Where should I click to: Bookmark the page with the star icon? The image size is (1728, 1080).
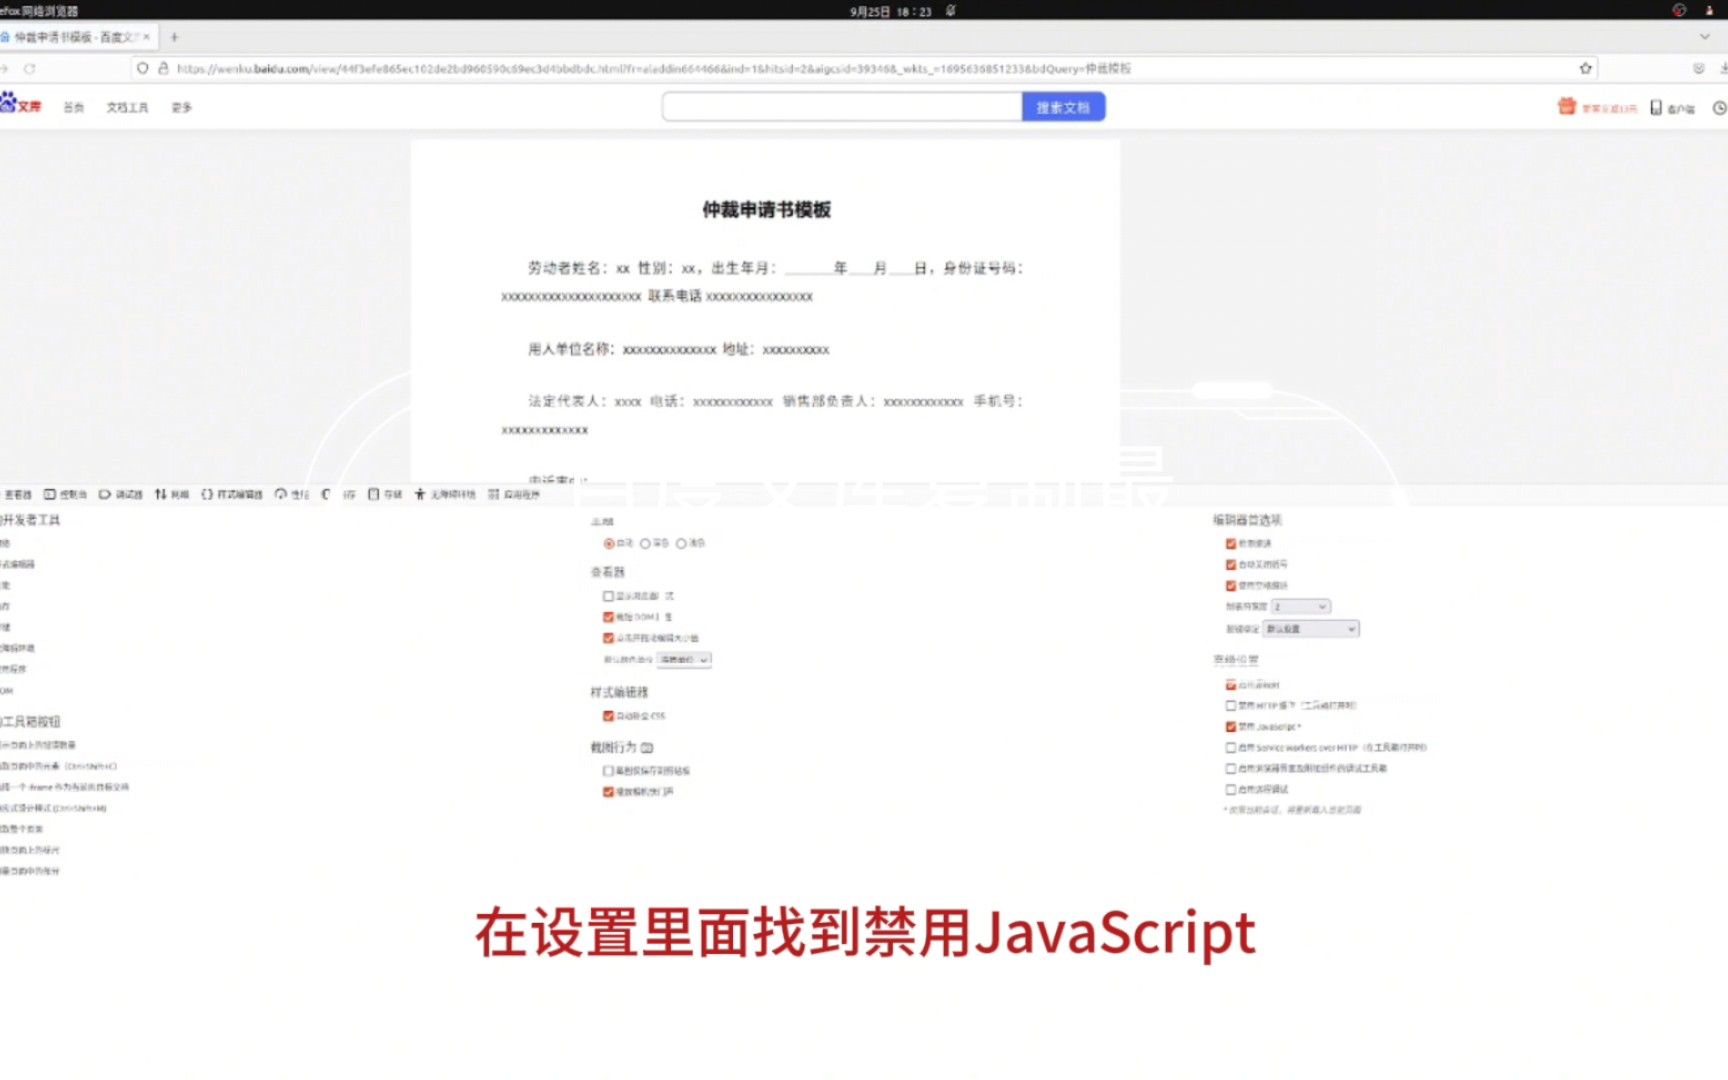1585,68
